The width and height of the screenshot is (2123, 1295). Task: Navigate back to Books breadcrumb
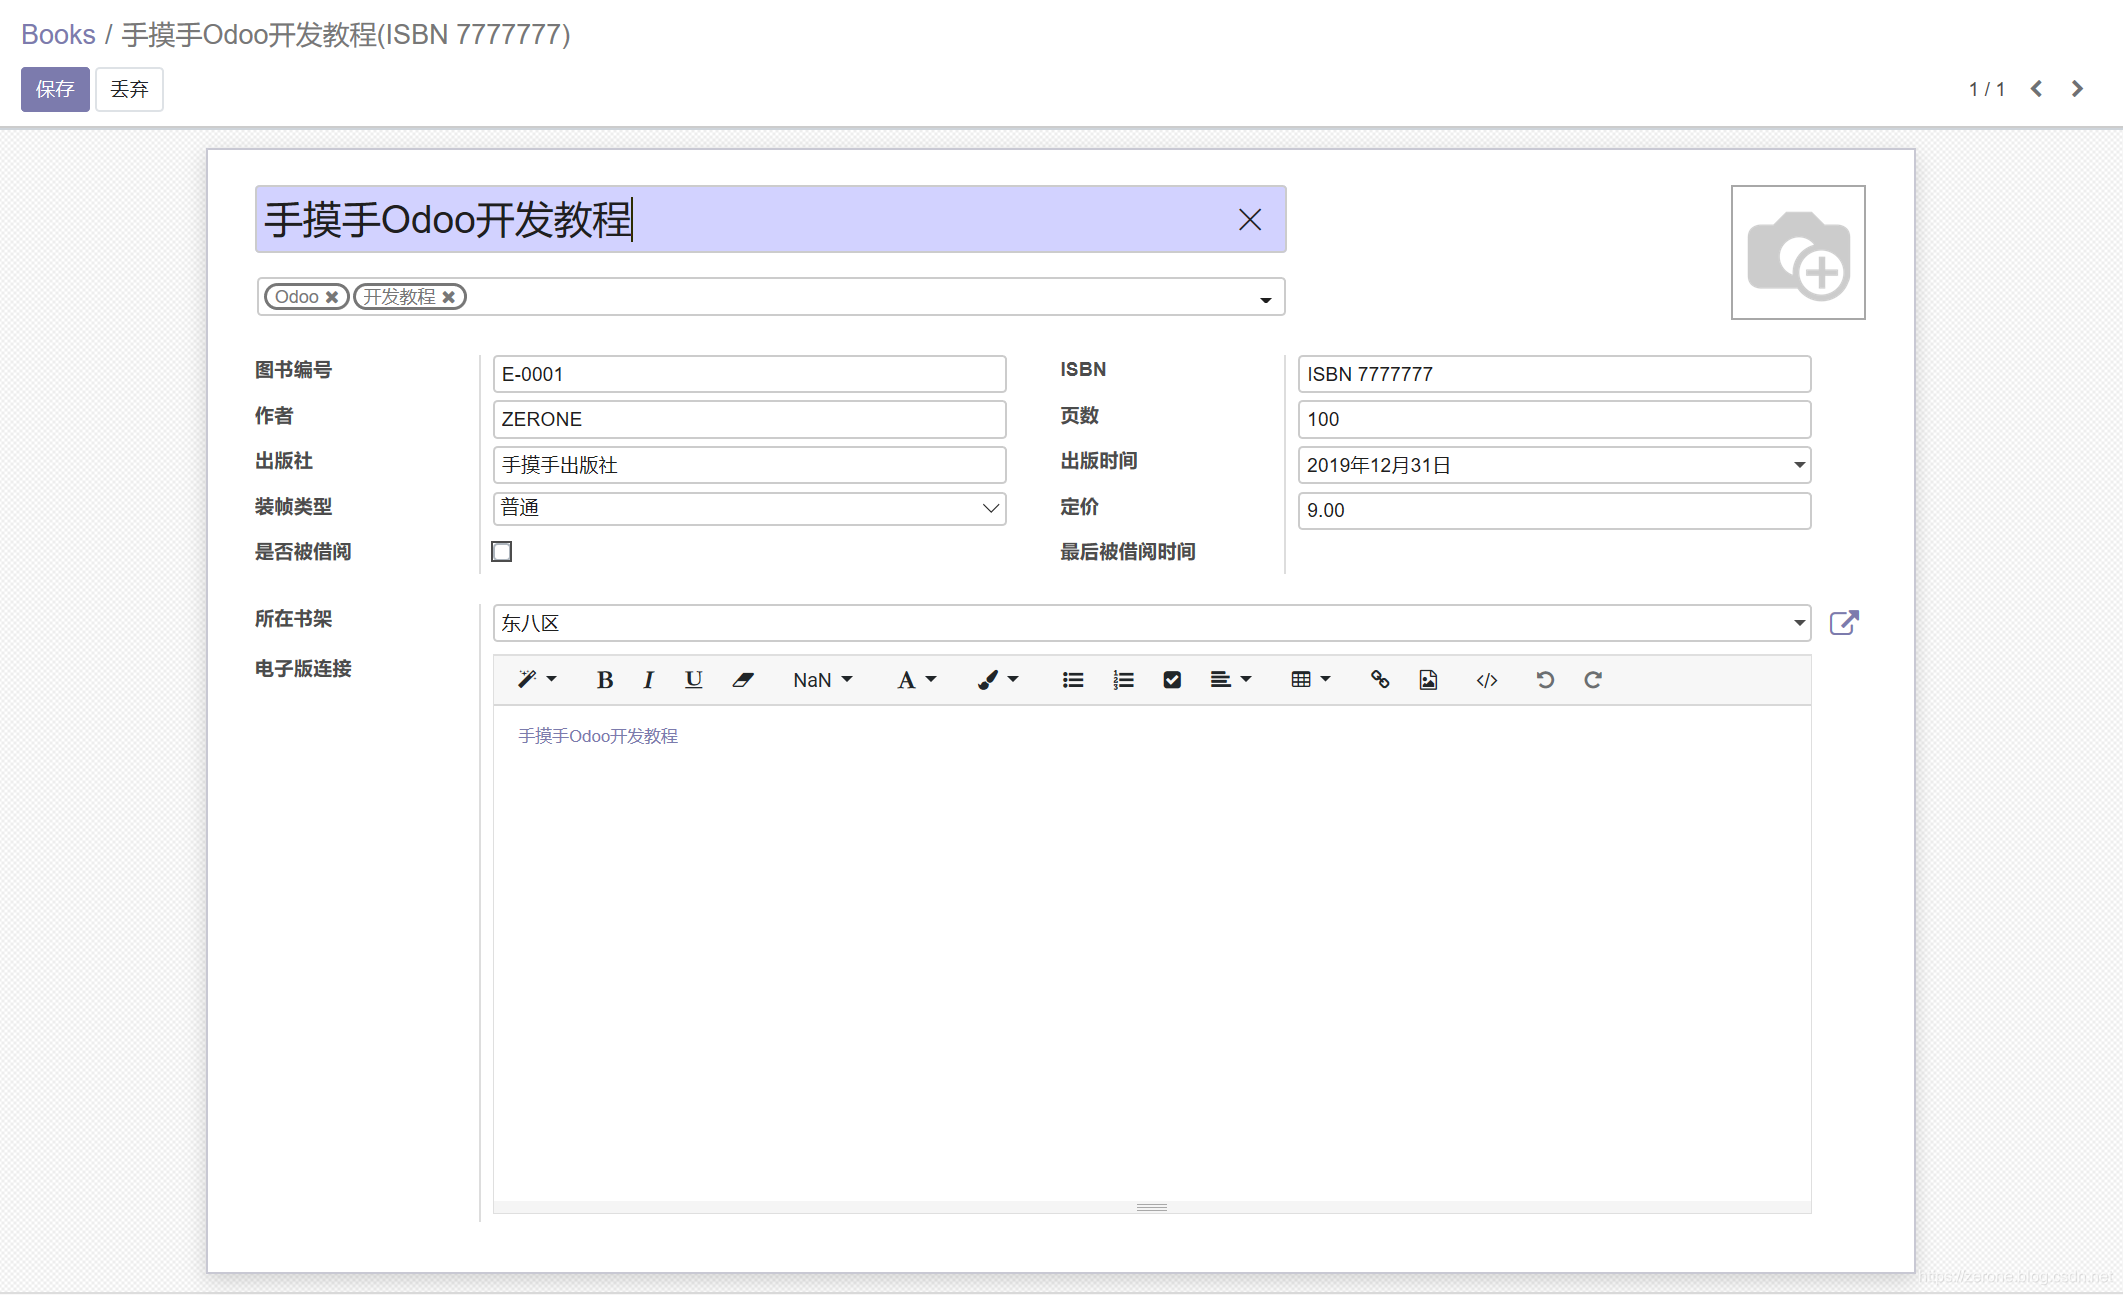(58, 33)
